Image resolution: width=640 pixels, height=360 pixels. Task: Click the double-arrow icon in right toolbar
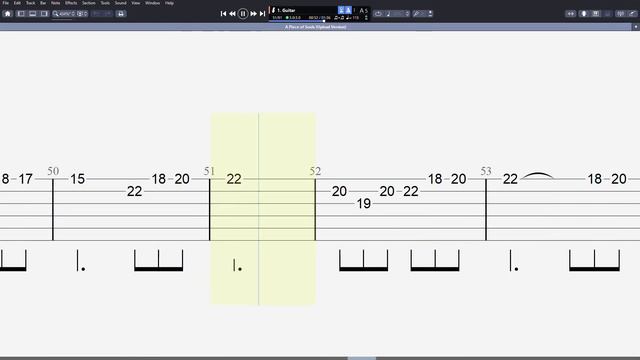(x=571, y=14)
